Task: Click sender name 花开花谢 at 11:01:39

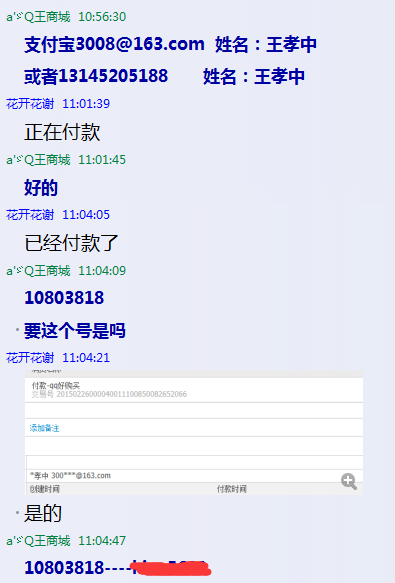Action: pos(30,104)
